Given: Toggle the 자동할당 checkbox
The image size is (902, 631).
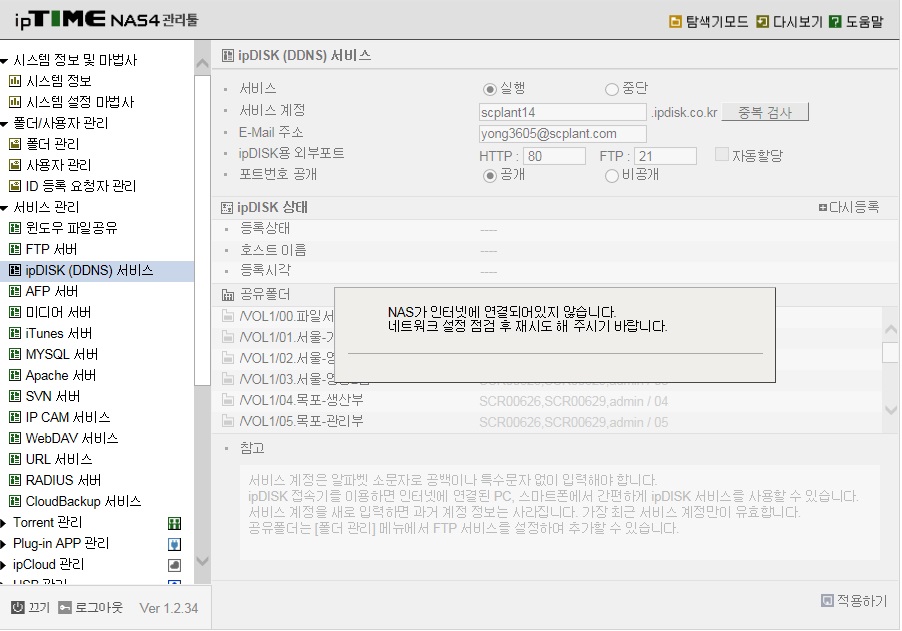Looking at the screenshot, I should (x=721, y=154).
